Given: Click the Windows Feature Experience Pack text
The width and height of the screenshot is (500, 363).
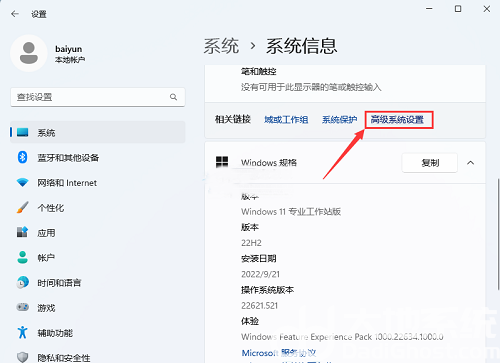Looking at the screenshot, I should (x=342, y=337).
